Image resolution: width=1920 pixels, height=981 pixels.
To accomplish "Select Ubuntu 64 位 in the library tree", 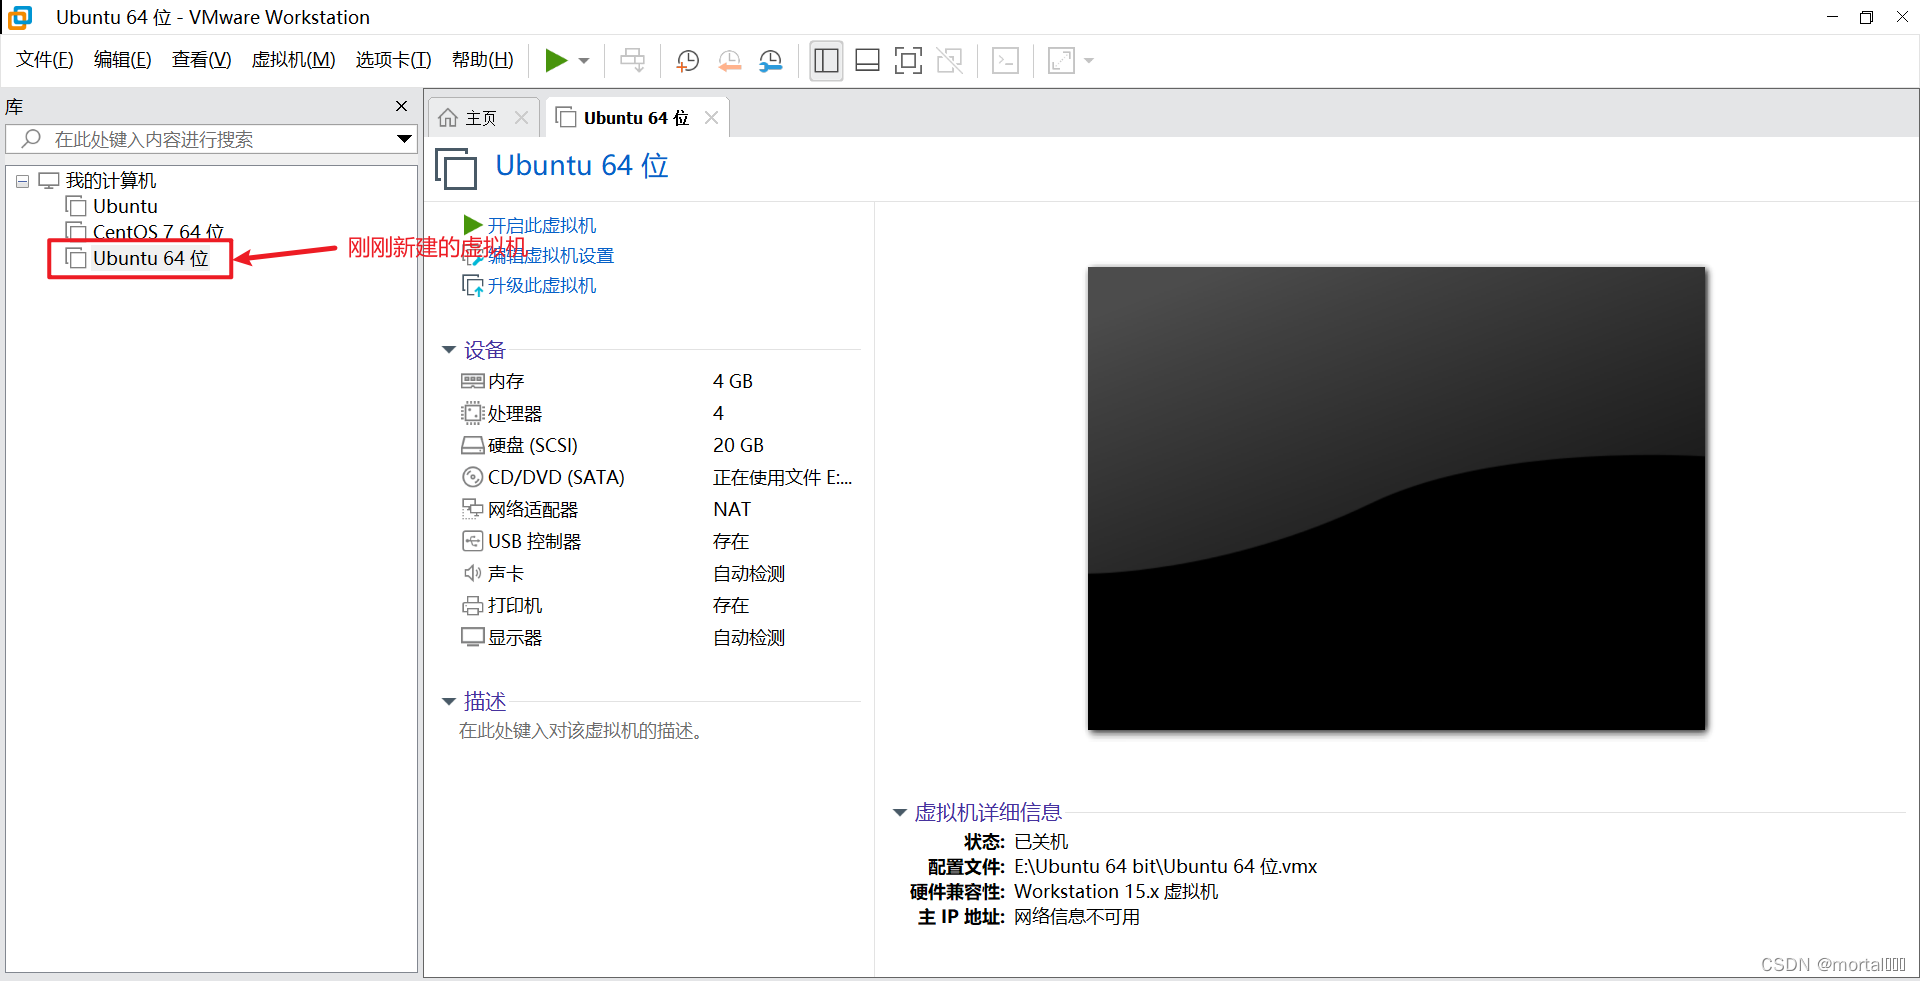I will point(150,258).
